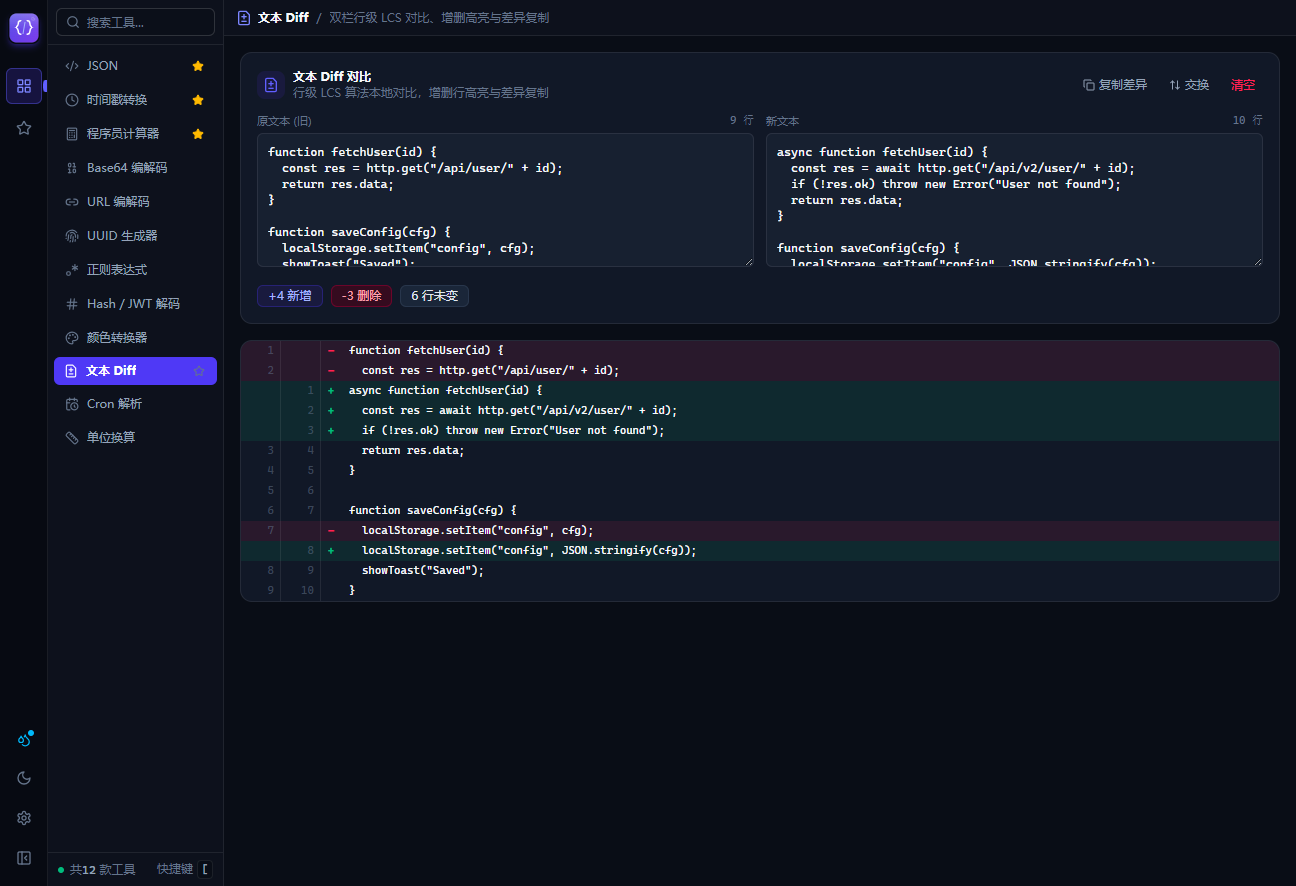Toggle the star on 时间戳转换

click(198, 100)
